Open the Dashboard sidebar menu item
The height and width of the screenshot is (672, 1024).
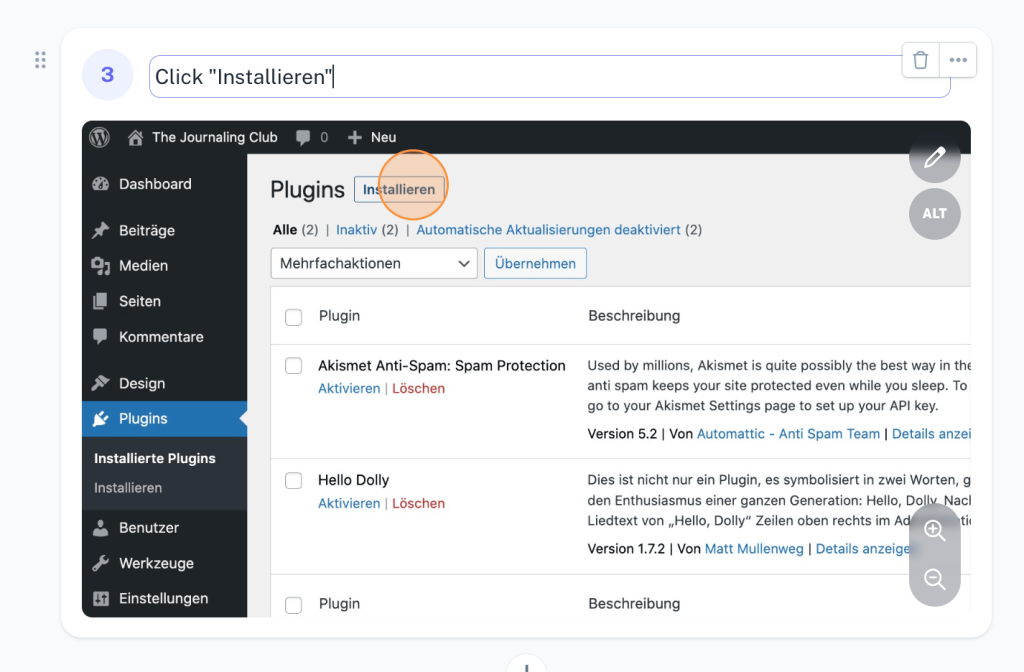click(154, 184)
